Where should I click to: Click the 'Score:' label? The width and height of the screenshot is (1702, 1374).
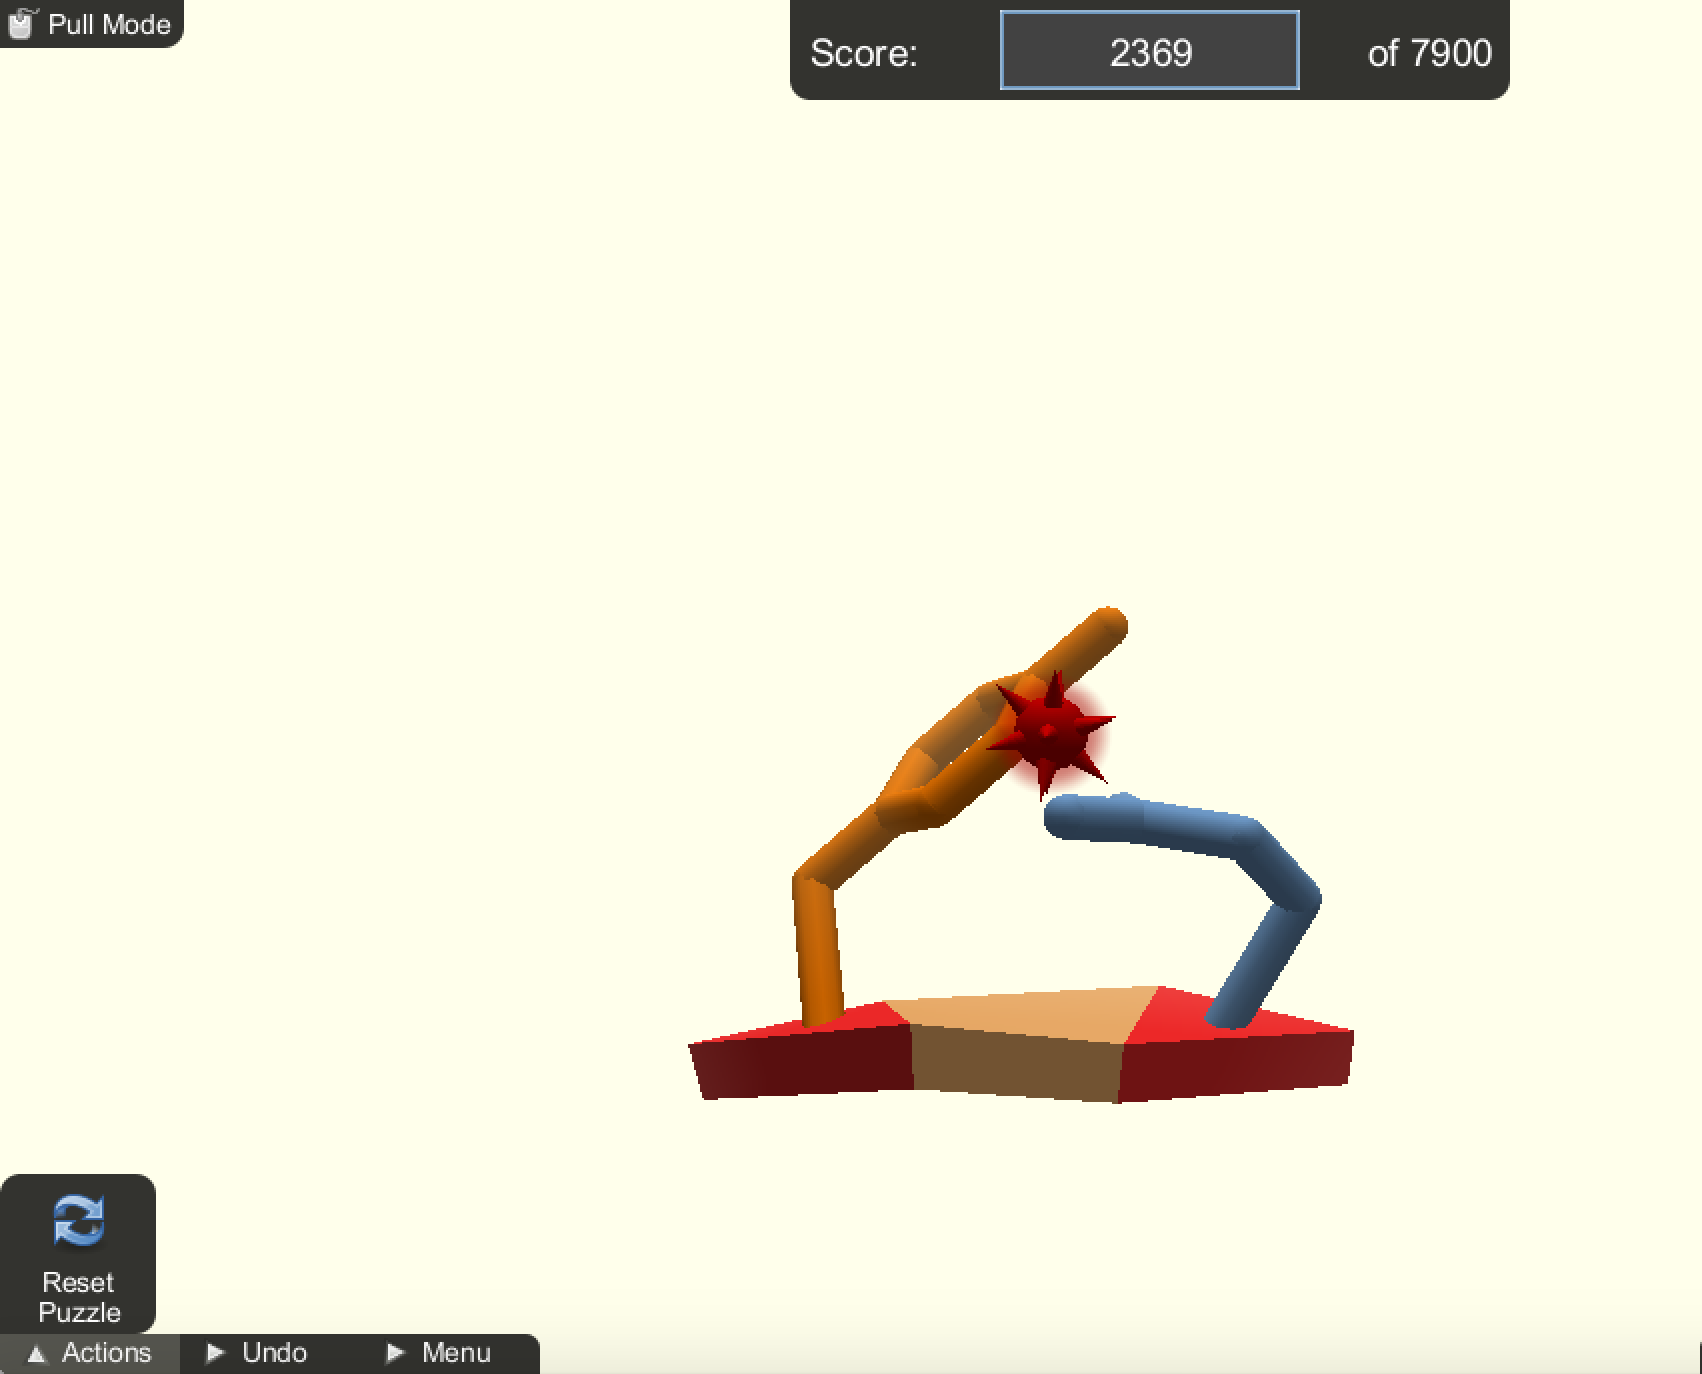point(864,53)
